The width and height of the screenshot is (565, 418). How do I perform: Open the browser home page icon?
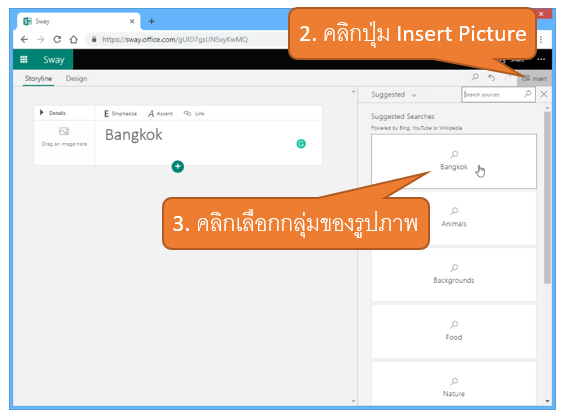[74, 39]
